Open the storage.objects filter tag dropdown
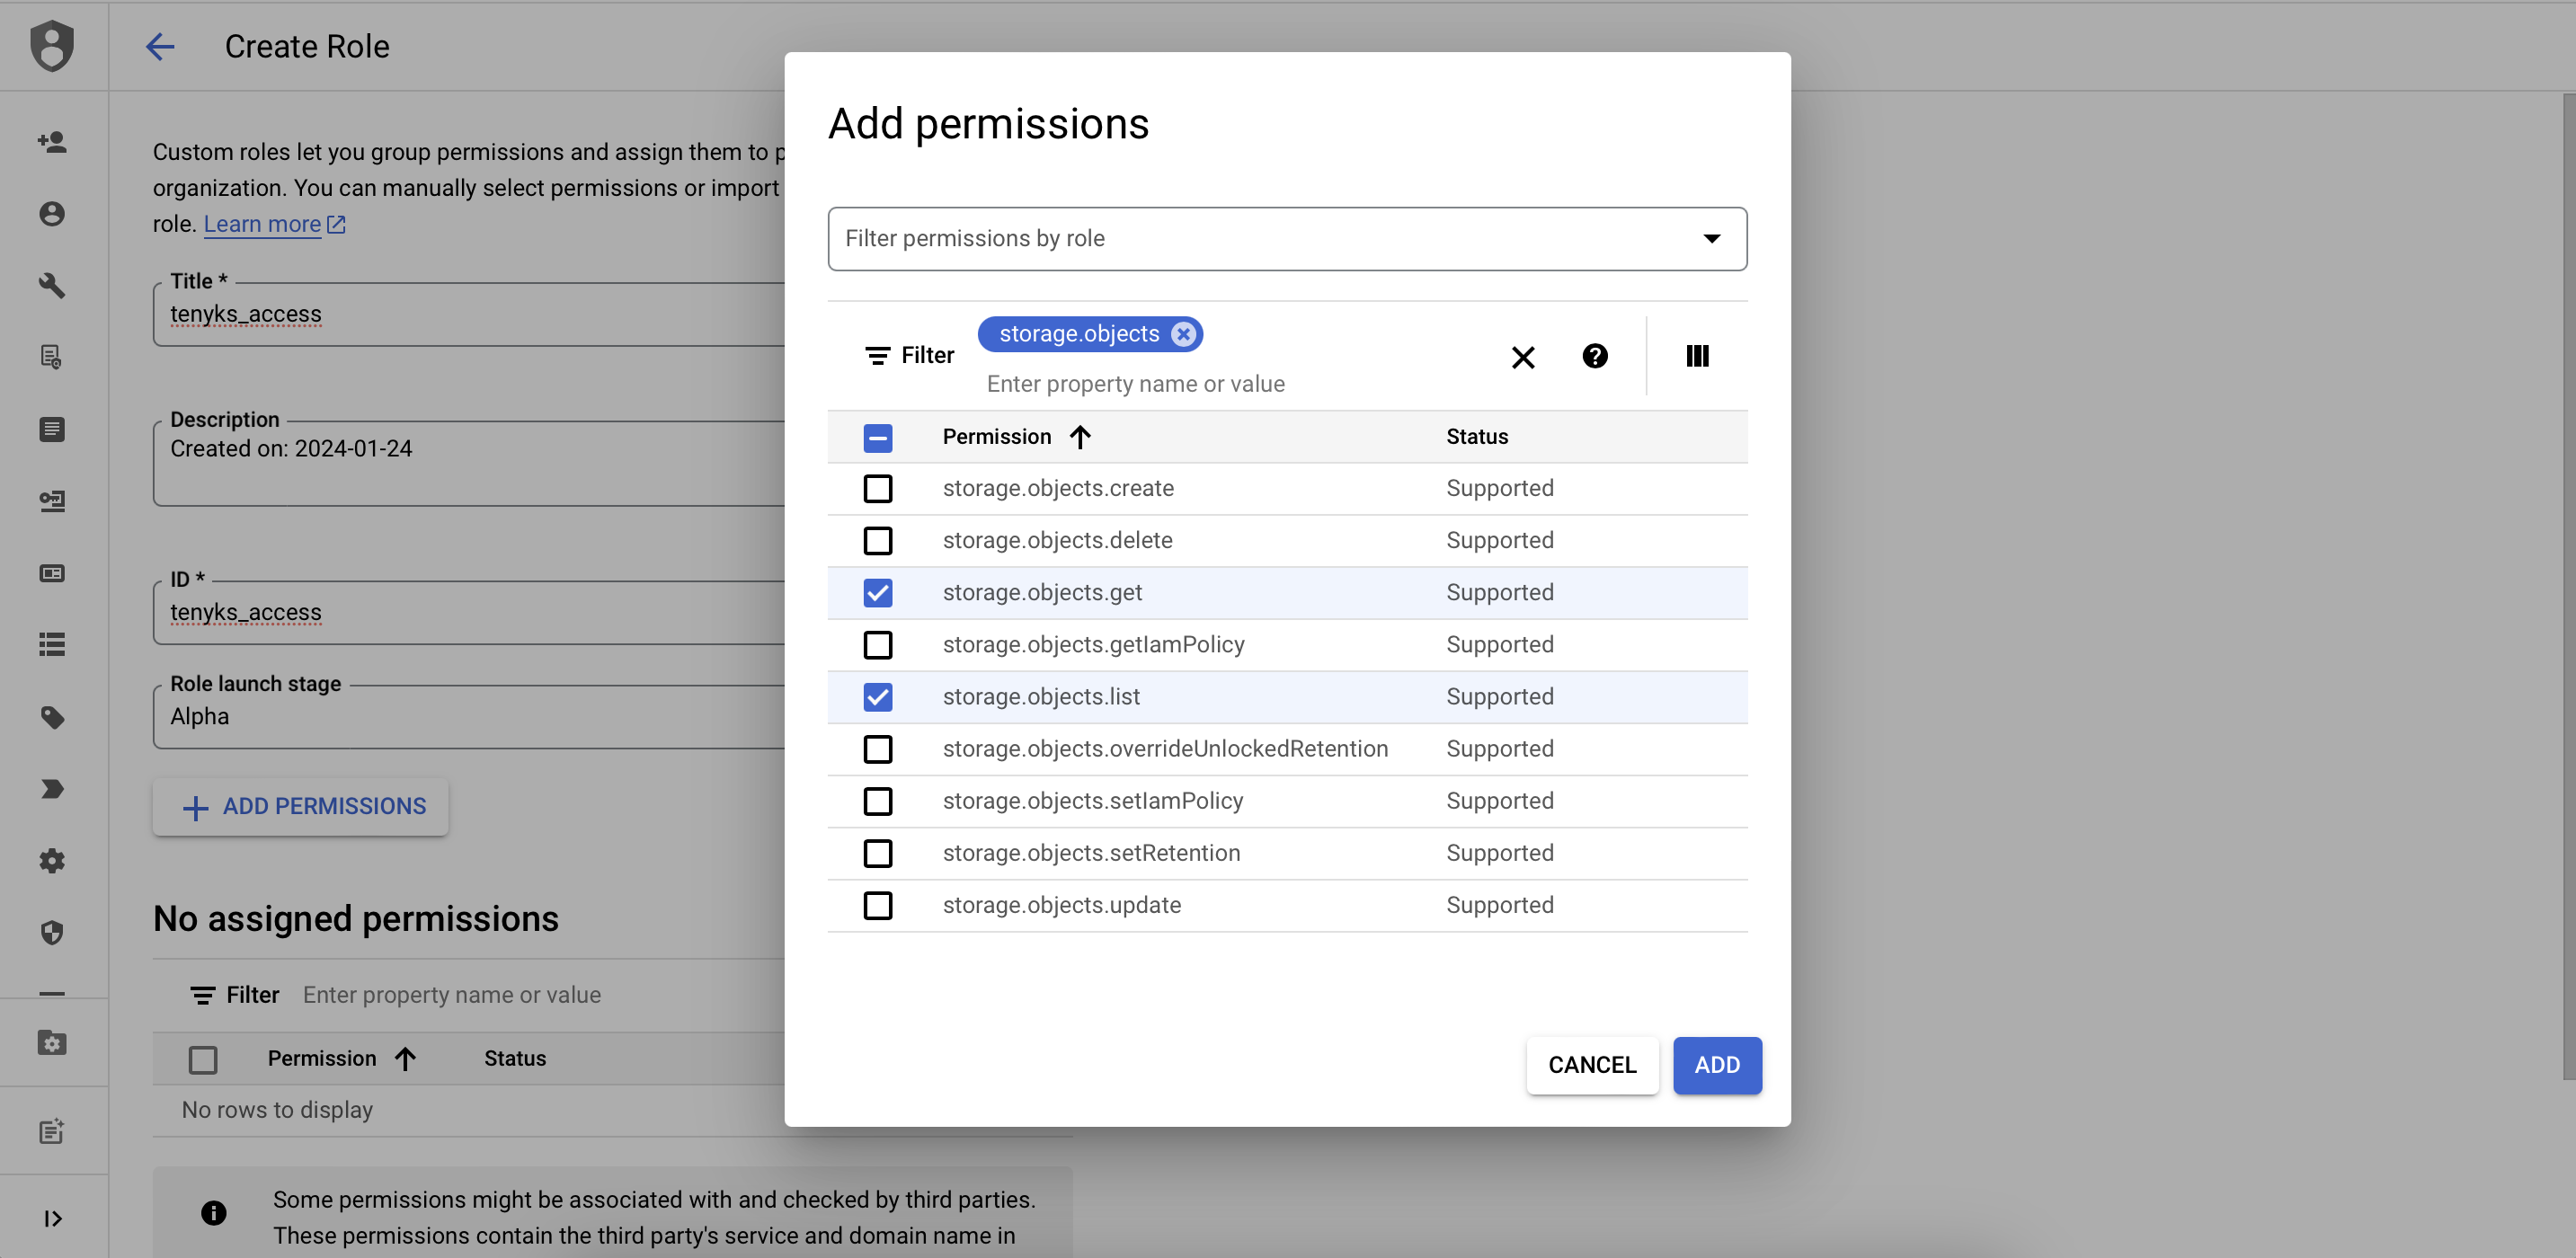The width and height of the screenshot is (2576, 1258). tap(1078, 333)
